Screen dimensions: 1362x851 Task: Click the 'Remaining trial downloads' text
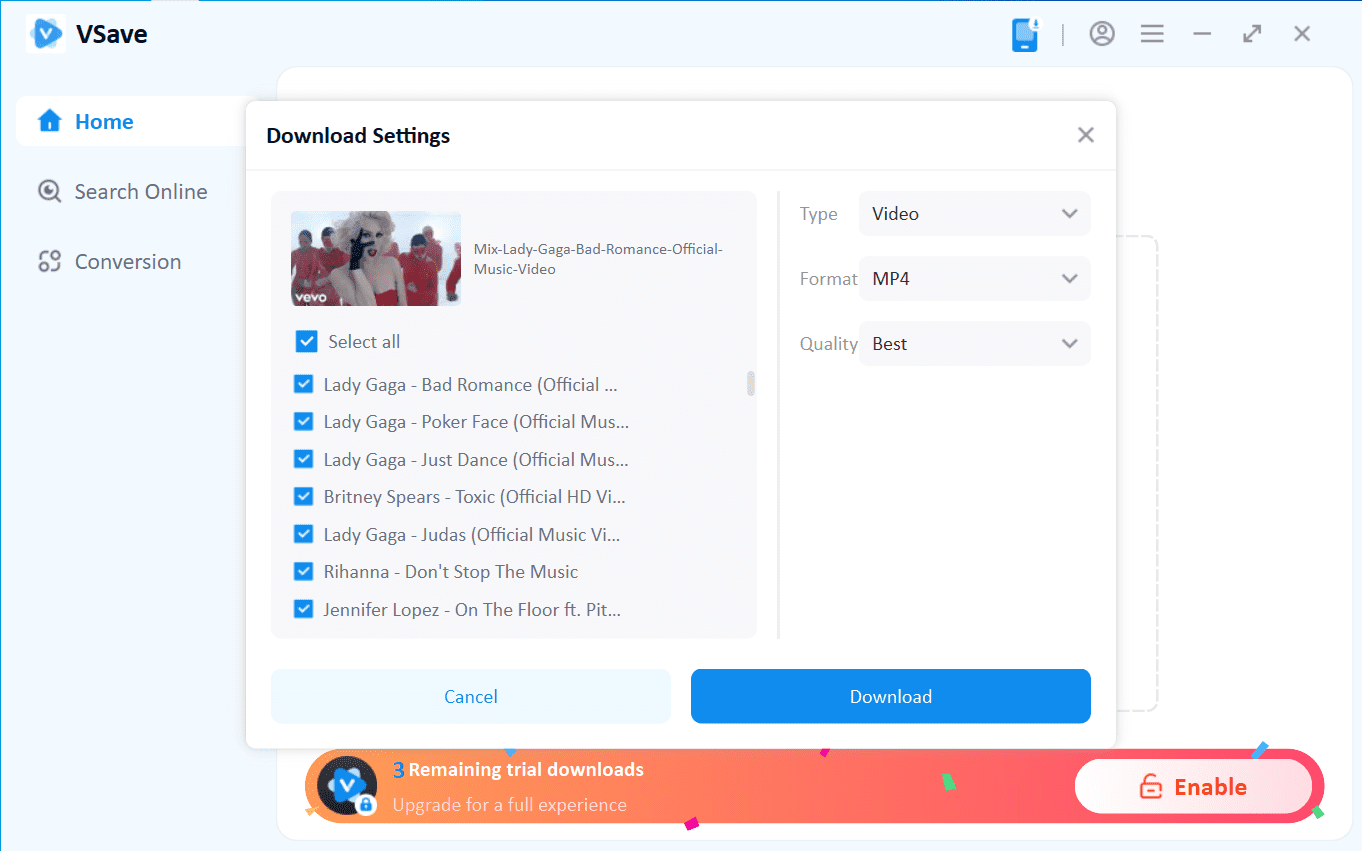[526, 770]
